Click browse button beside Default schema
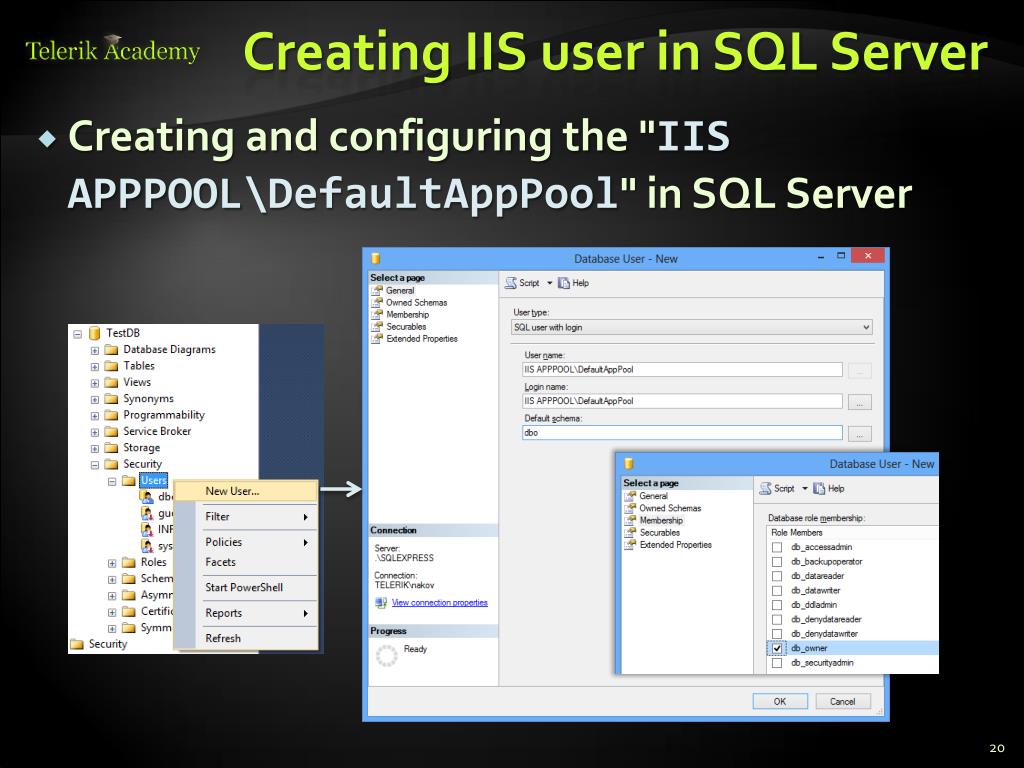The width and height of the screenshot is (1024, 768). 859,434
